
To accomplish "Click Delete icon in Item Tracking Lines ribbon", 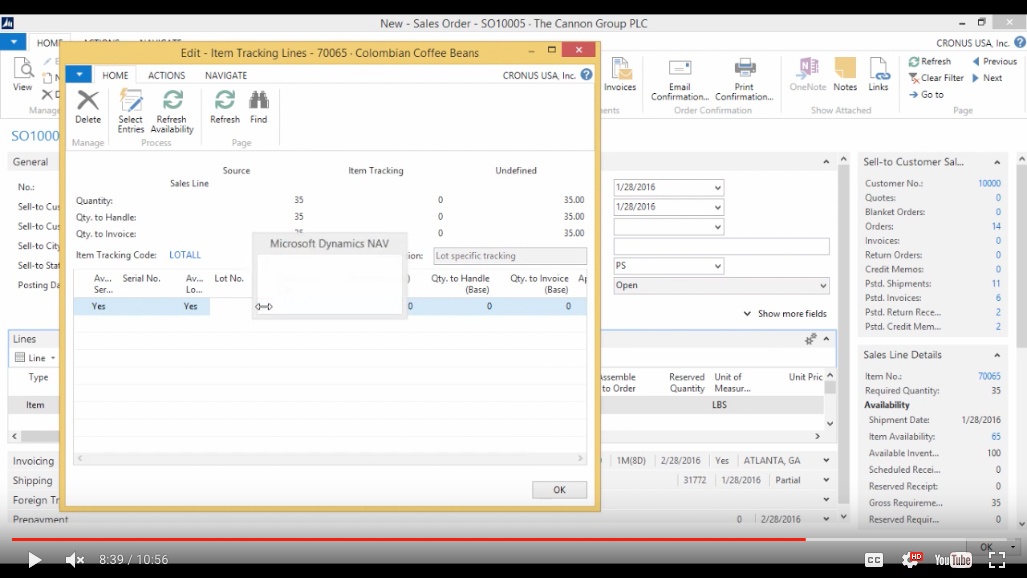I will (88, 107).
